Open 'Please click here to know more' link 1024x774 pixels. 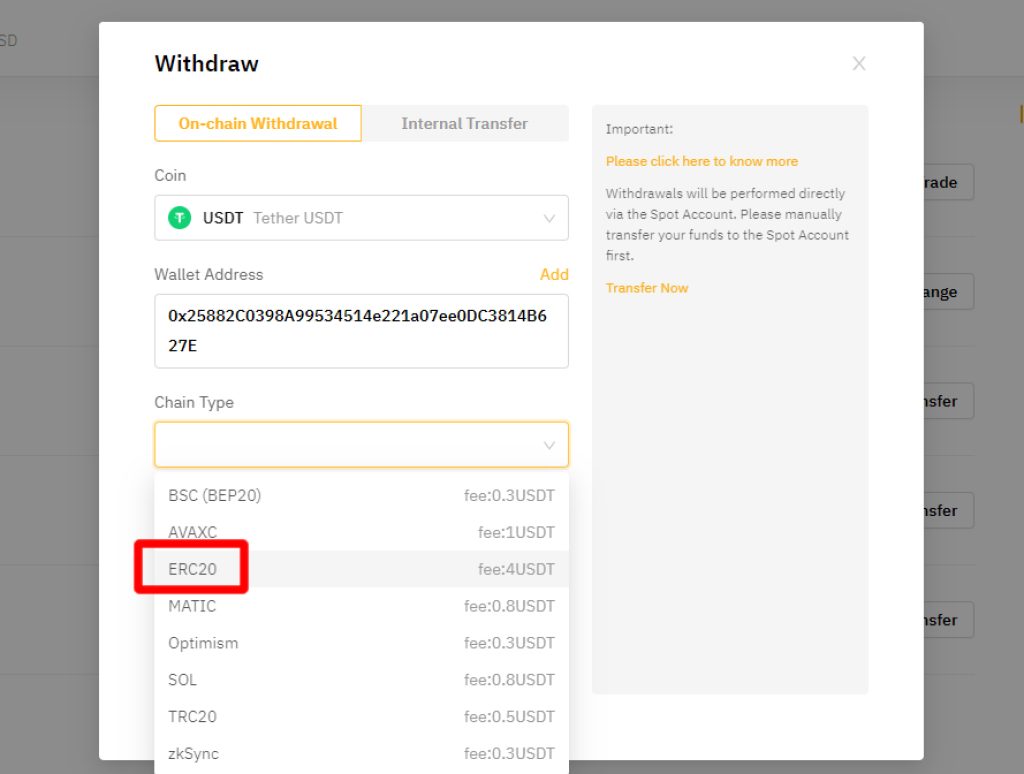coord(701,161)
